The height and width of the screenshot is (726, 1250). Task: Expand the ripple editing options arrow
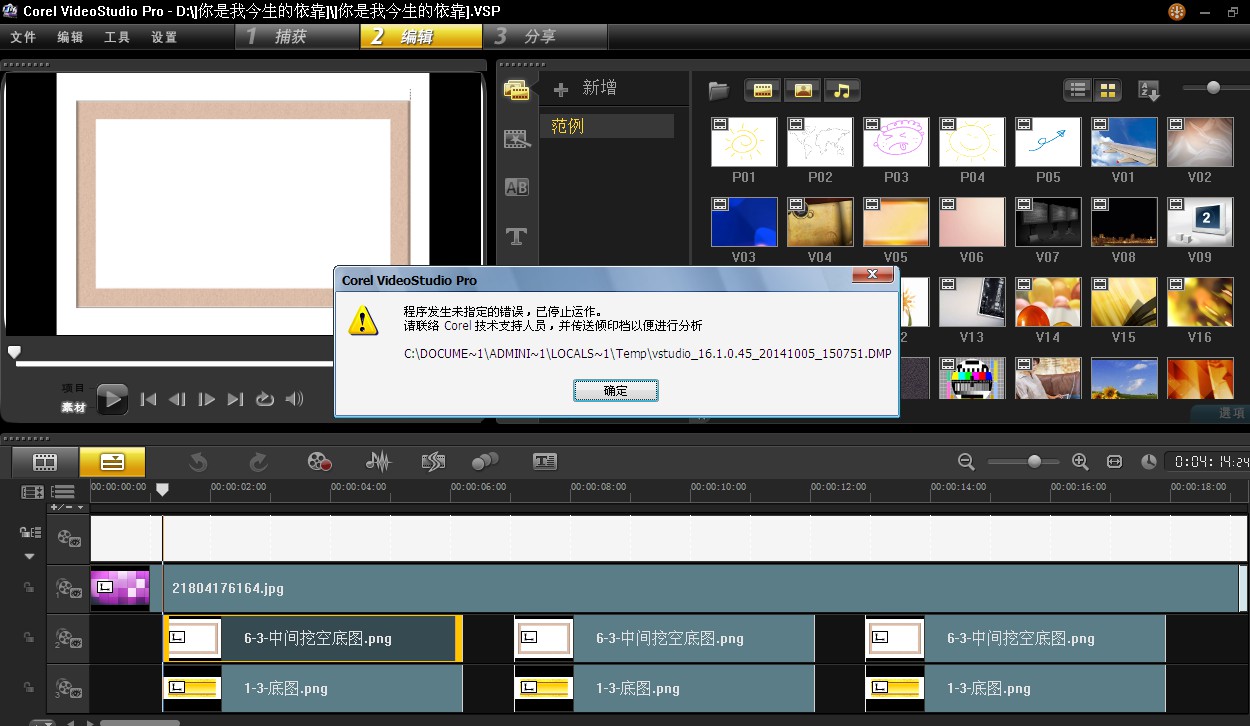[x=29, y=556]
